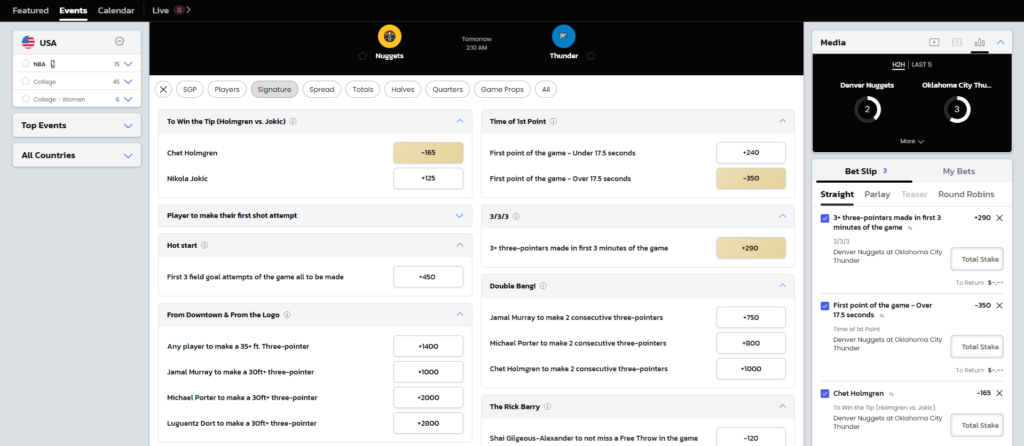Image resolution: width=1024 pixels, height=446 pixels.
Task: Select the stats bar chart icon in Media
Action: (x=980, y=42)
